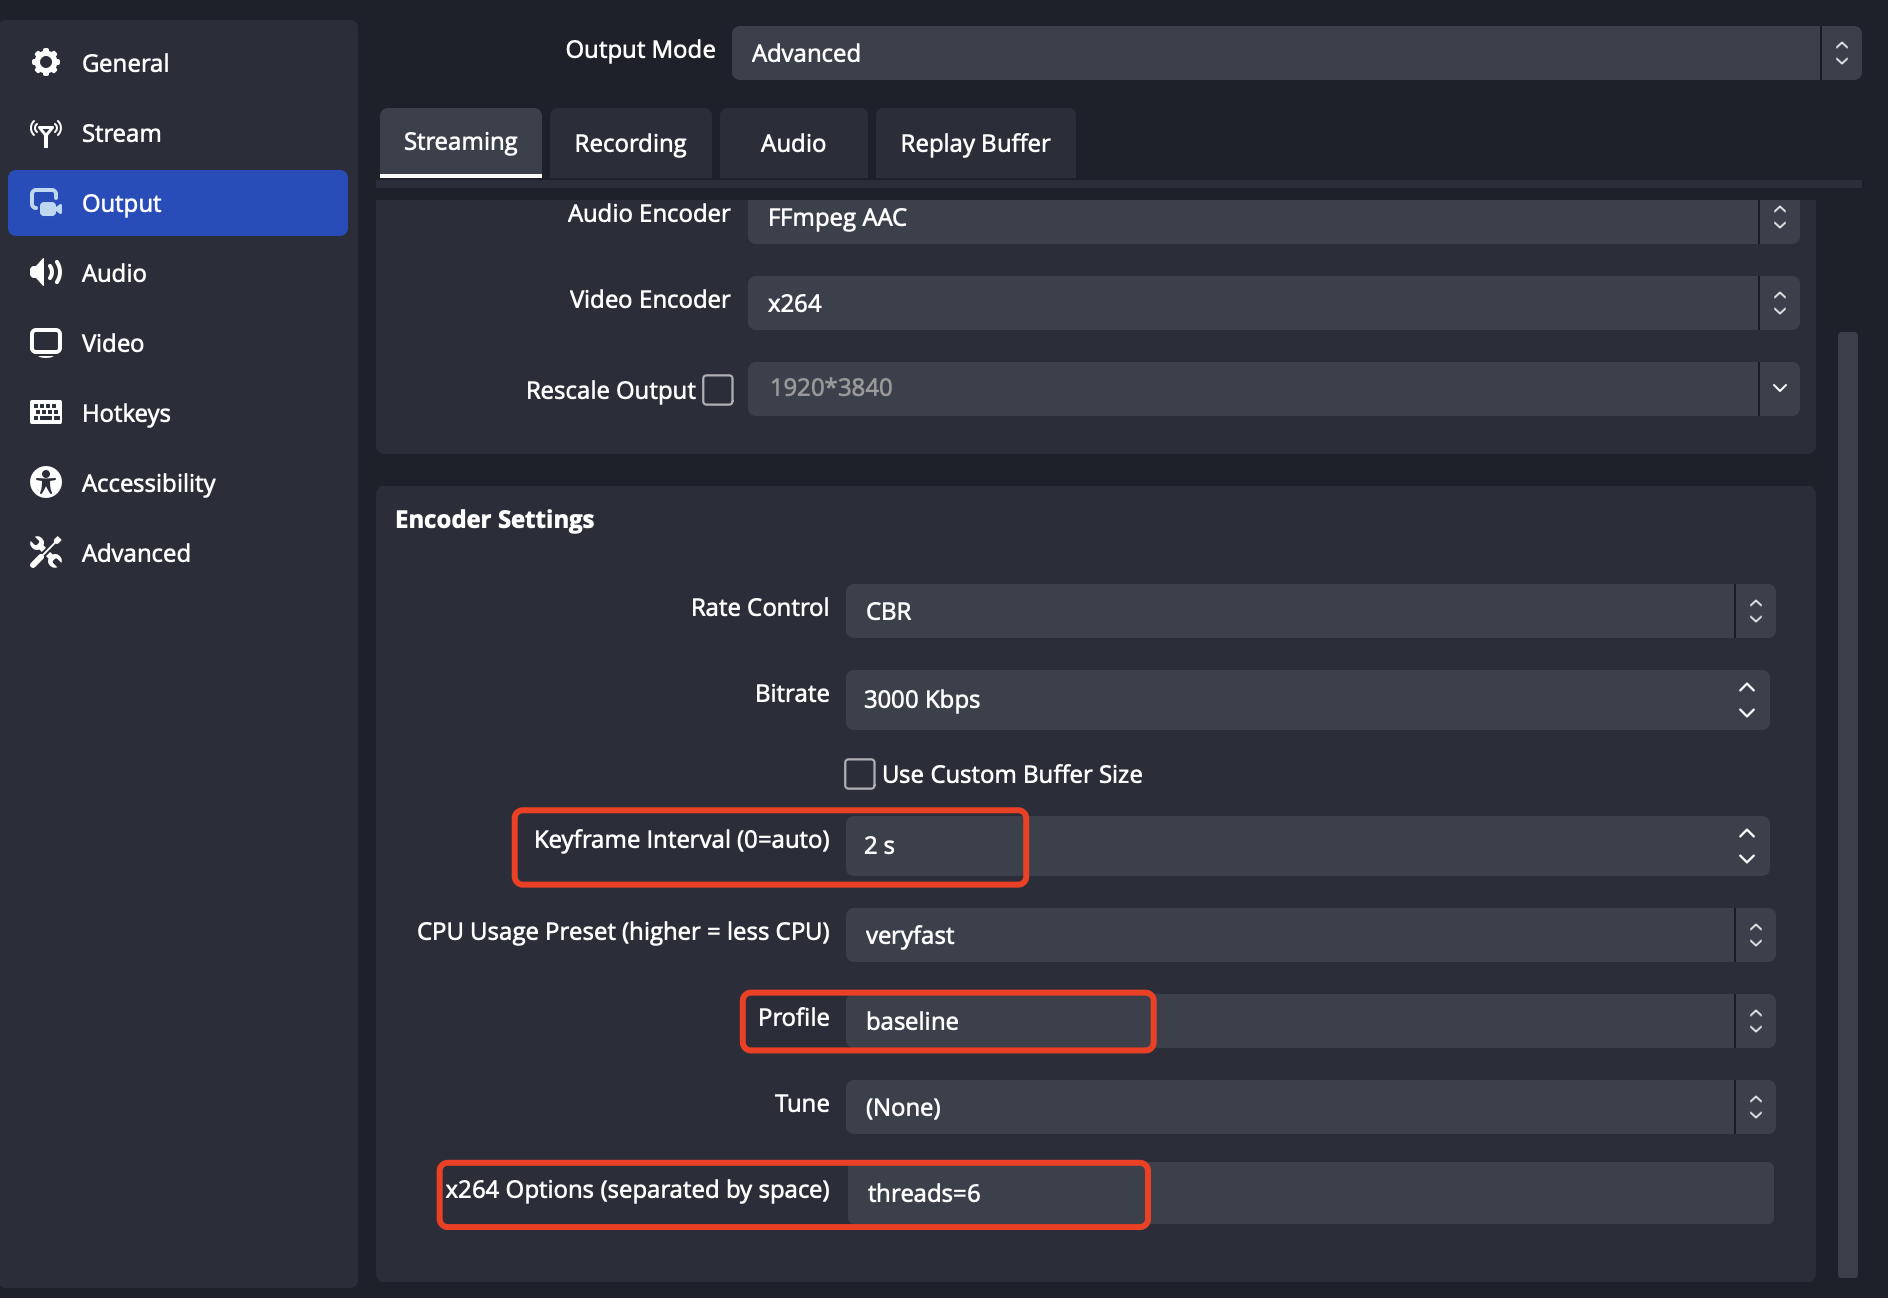
Task: Open the Rate Control dropdown
Action: point(1310,611)
